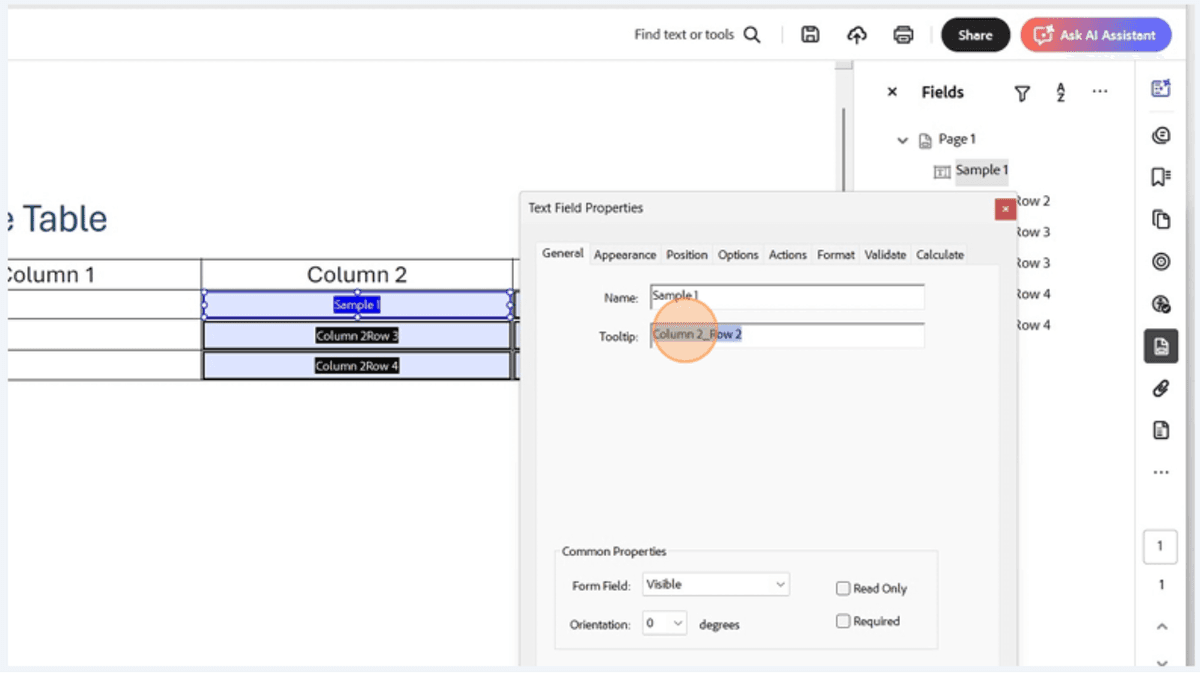Open the Orientation degrees dropdown
This screenshot has width=1200, height=675.
664,622
